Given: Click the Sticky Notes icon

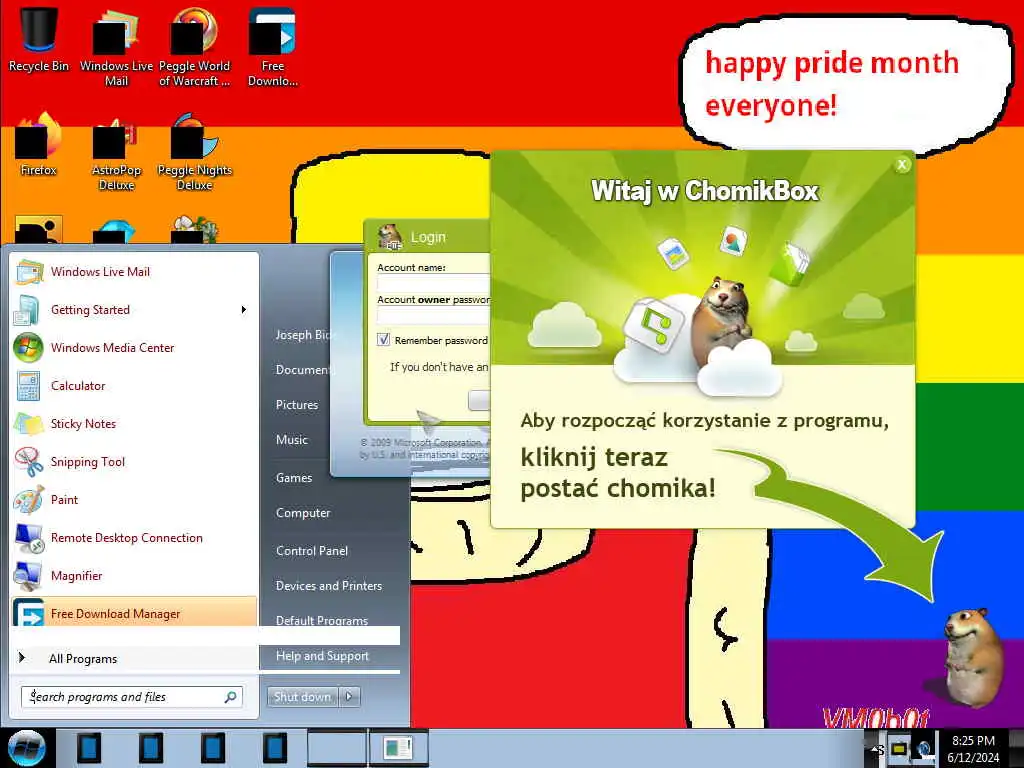Looking at the screenshot, I should (x=28, y=423).
